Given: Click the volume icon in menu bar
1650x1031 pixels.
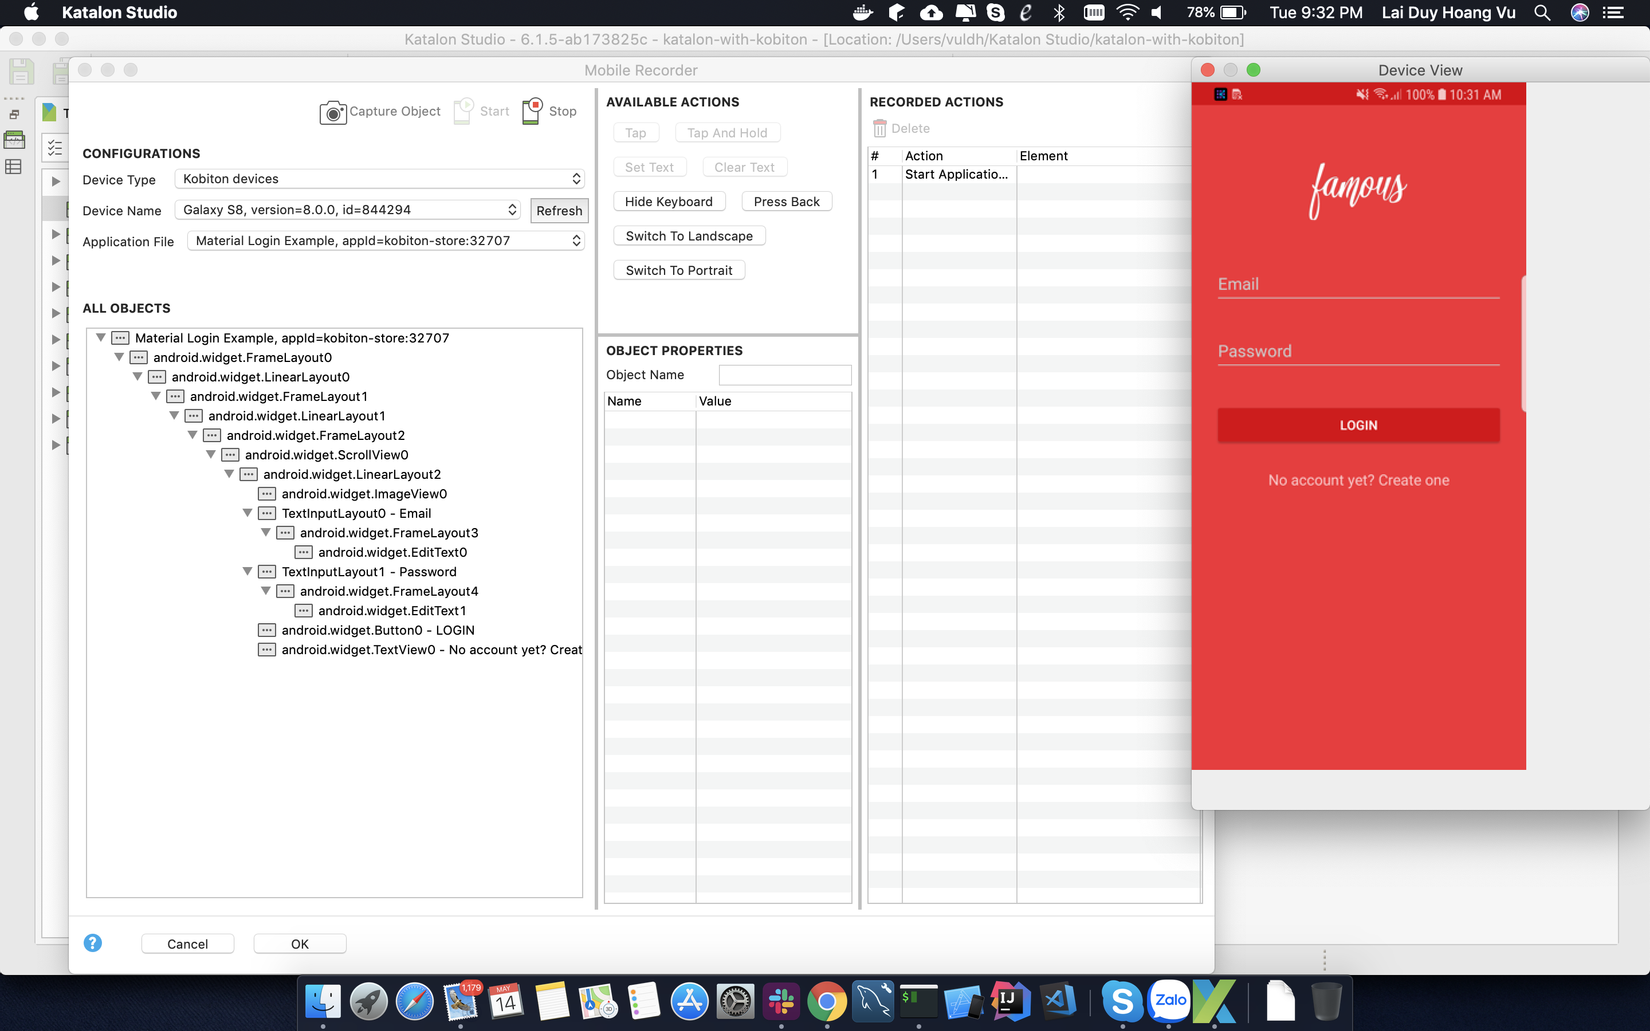Looking at the screenshot, I should [x=1158, y=12].
